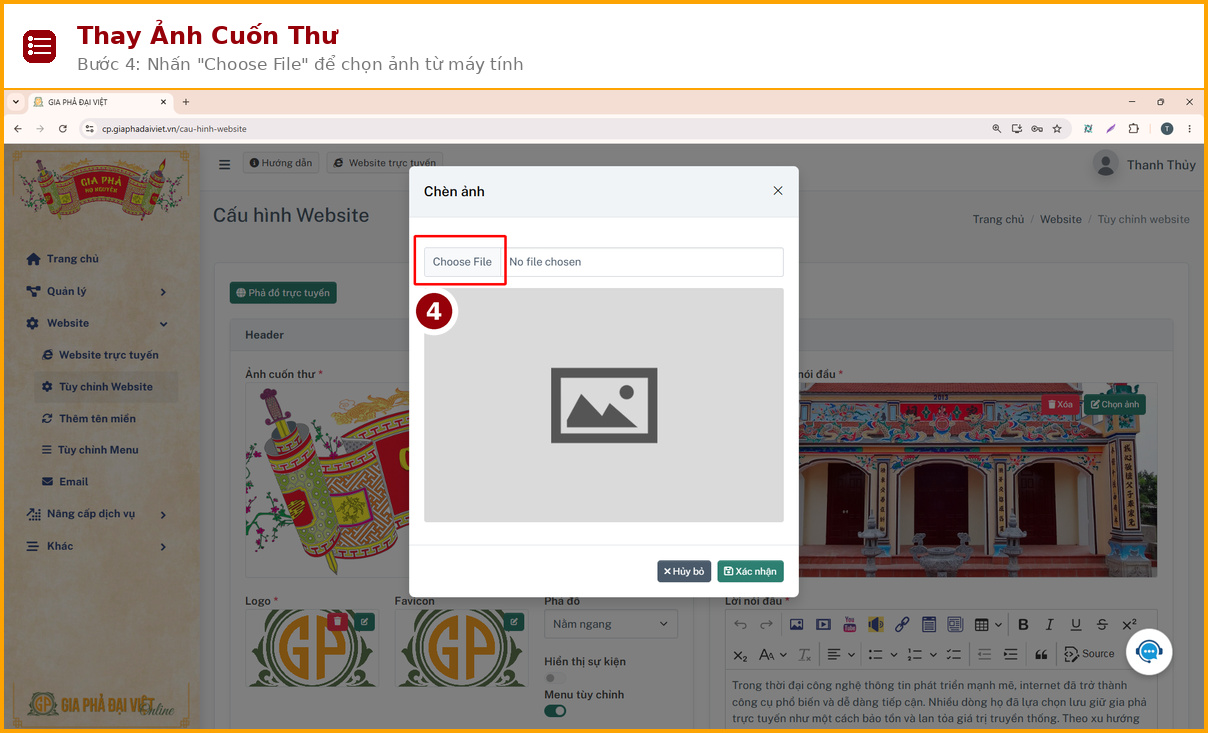Click the insert image editor icon

pyautogui.click(x=797, y=625)
